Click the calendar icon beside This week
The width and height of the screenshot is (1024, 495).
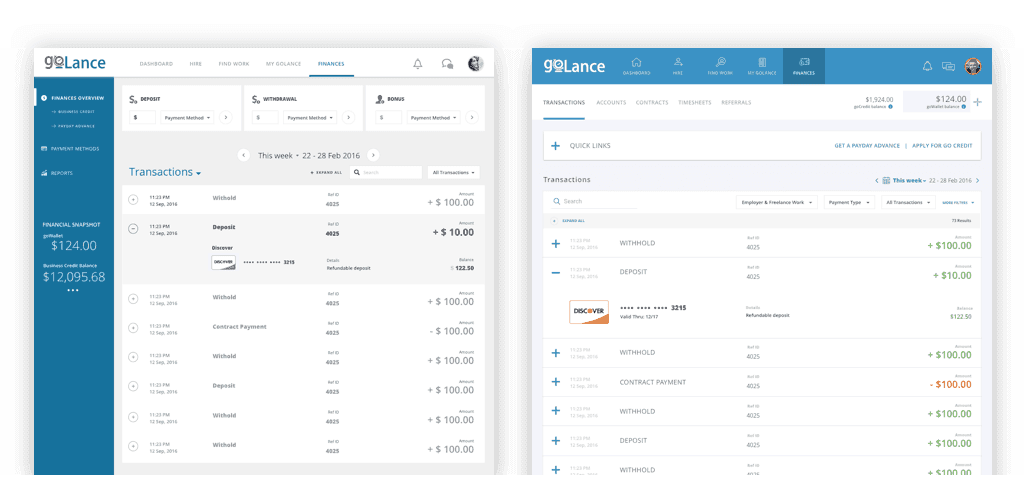886,180
